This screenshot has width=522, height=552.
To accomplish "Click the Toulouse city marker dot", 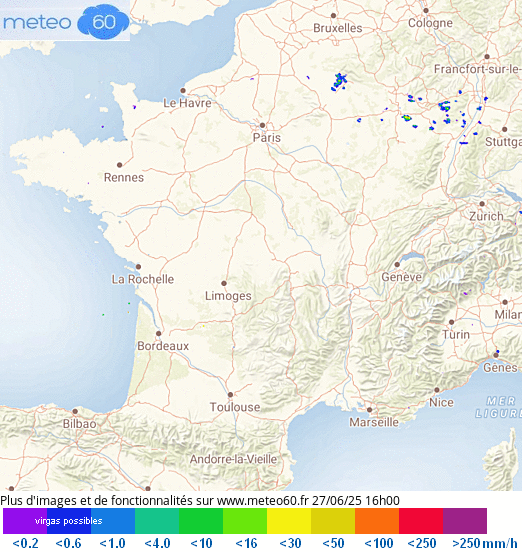I will point(230,395).
